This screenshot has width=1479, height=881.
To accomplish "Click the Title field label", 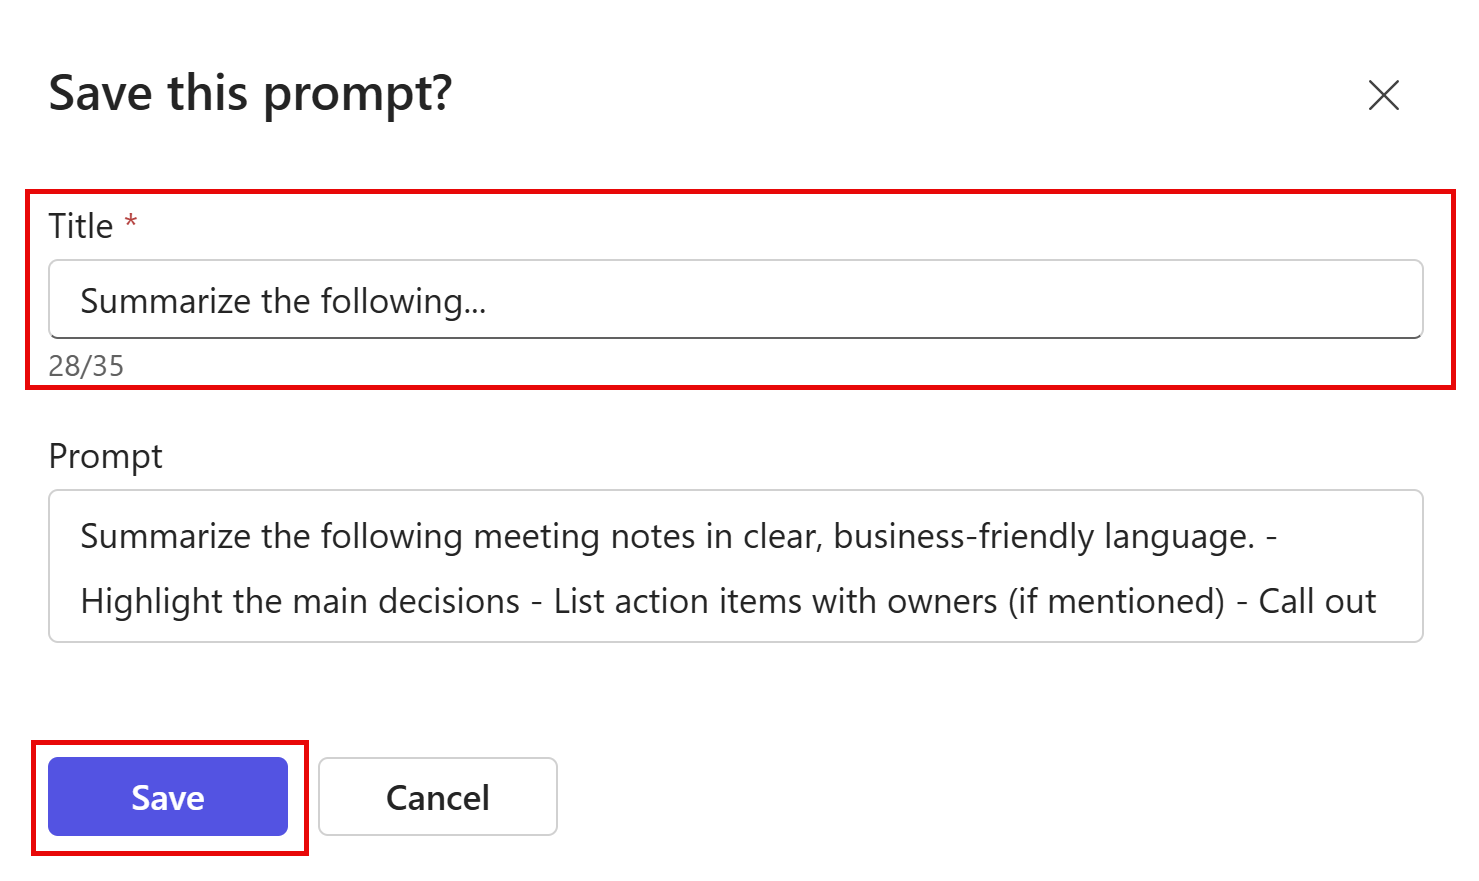I will (81, 226).
